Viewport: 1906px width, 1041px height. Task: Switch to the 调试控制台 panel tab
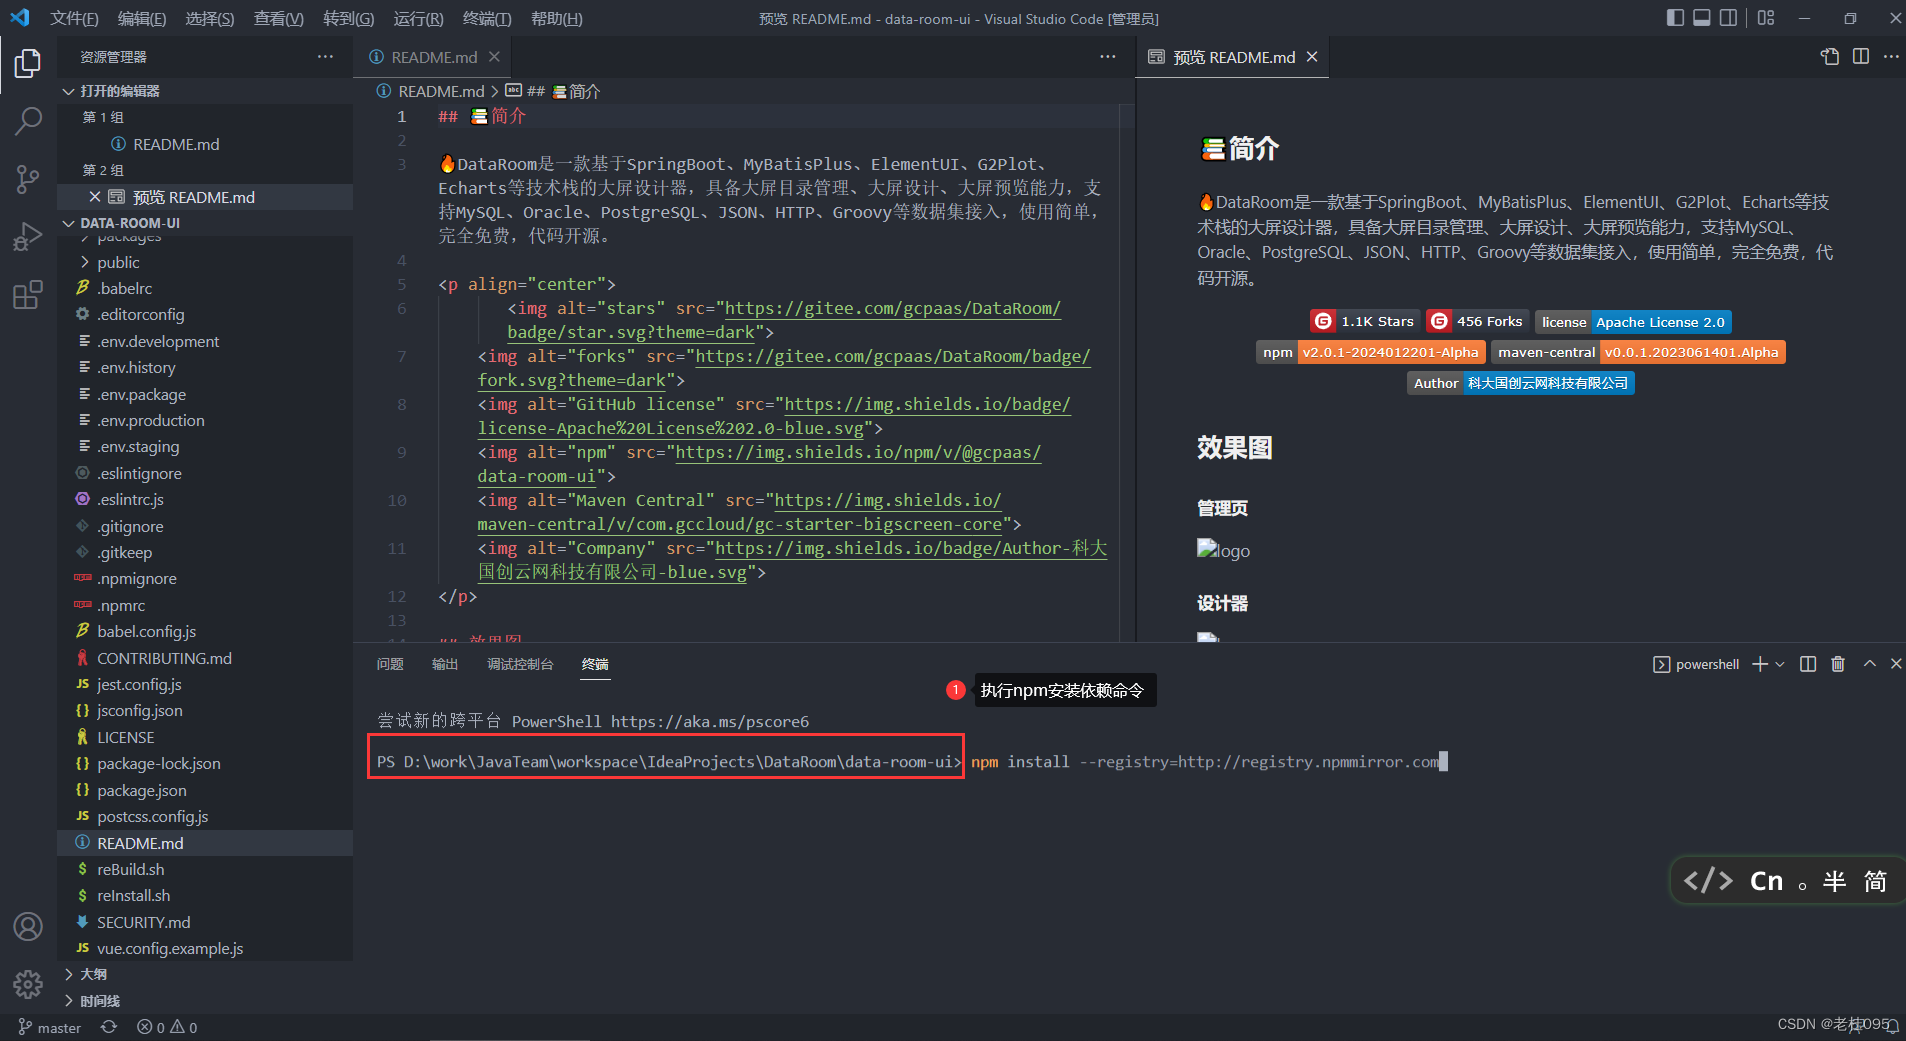[x=520, y=664]
